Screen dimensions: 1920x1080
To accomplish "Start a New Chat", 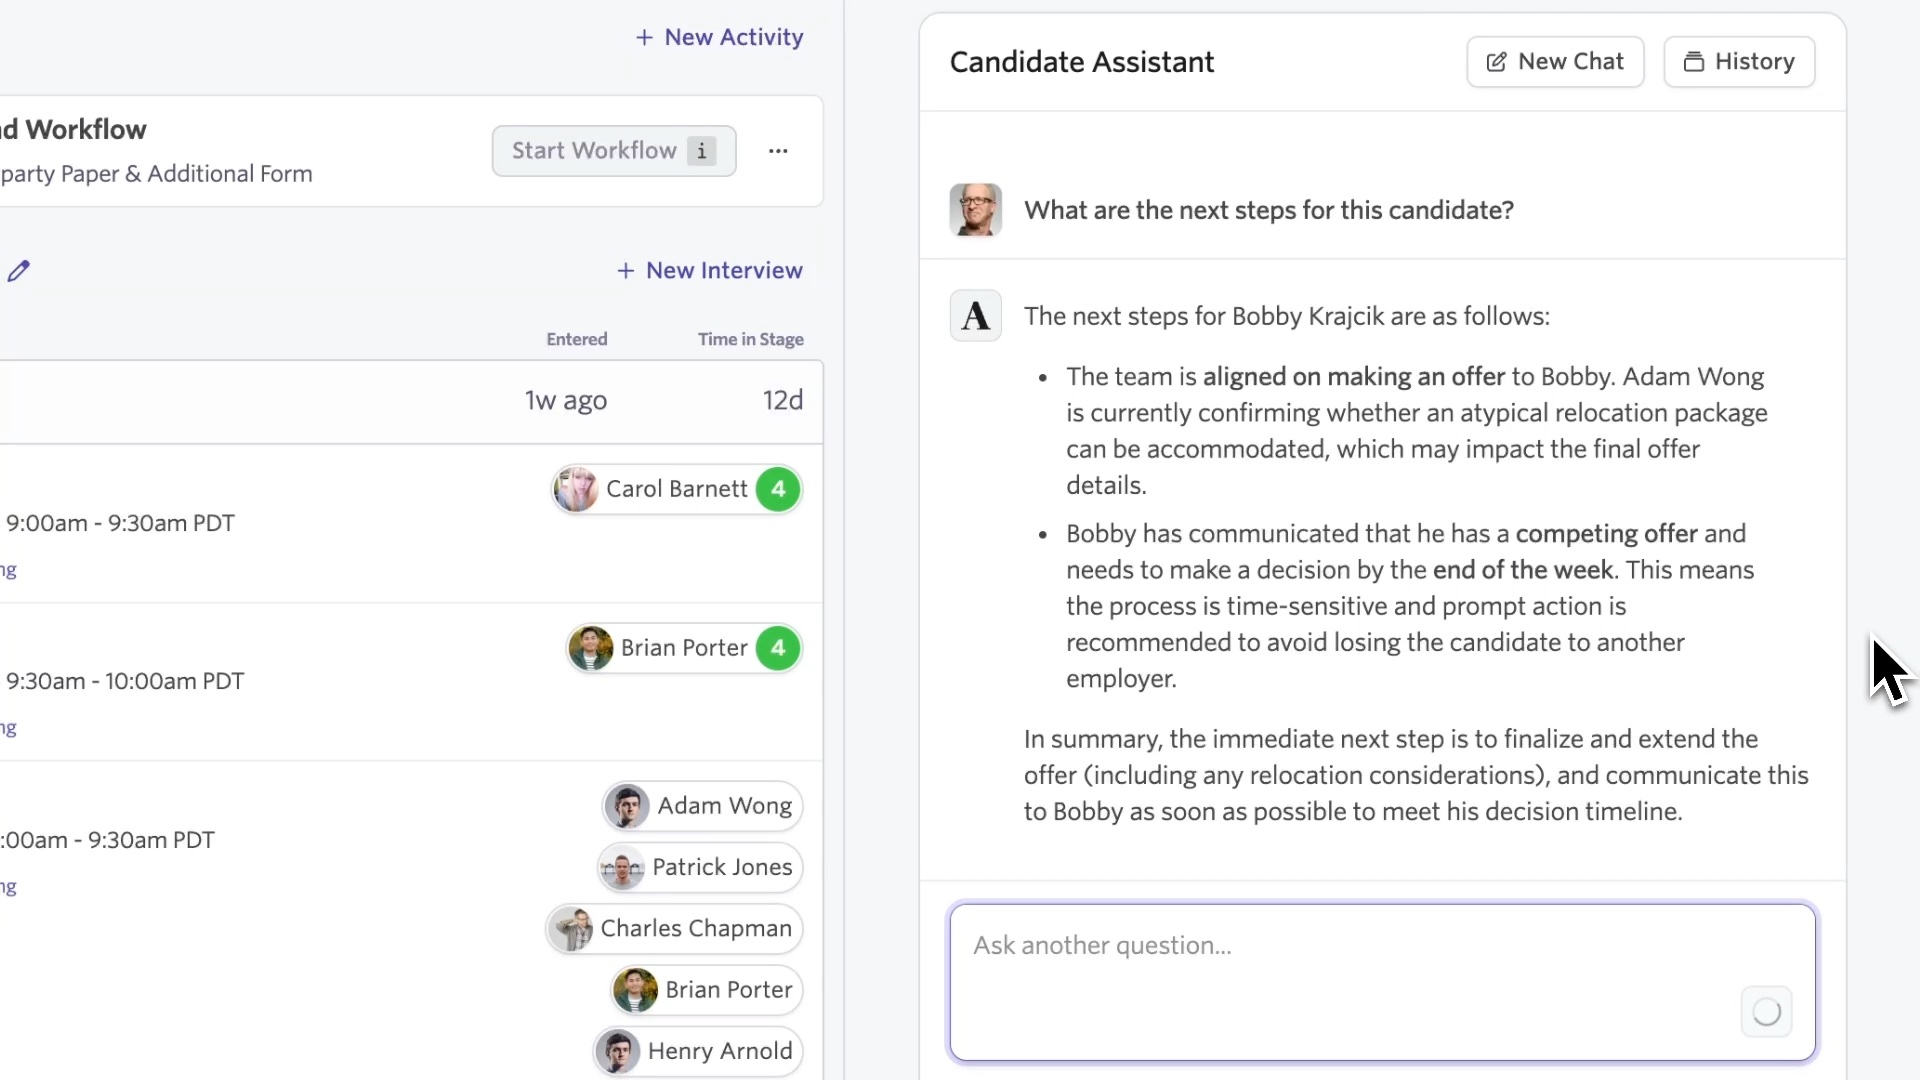I will 1555,62.
